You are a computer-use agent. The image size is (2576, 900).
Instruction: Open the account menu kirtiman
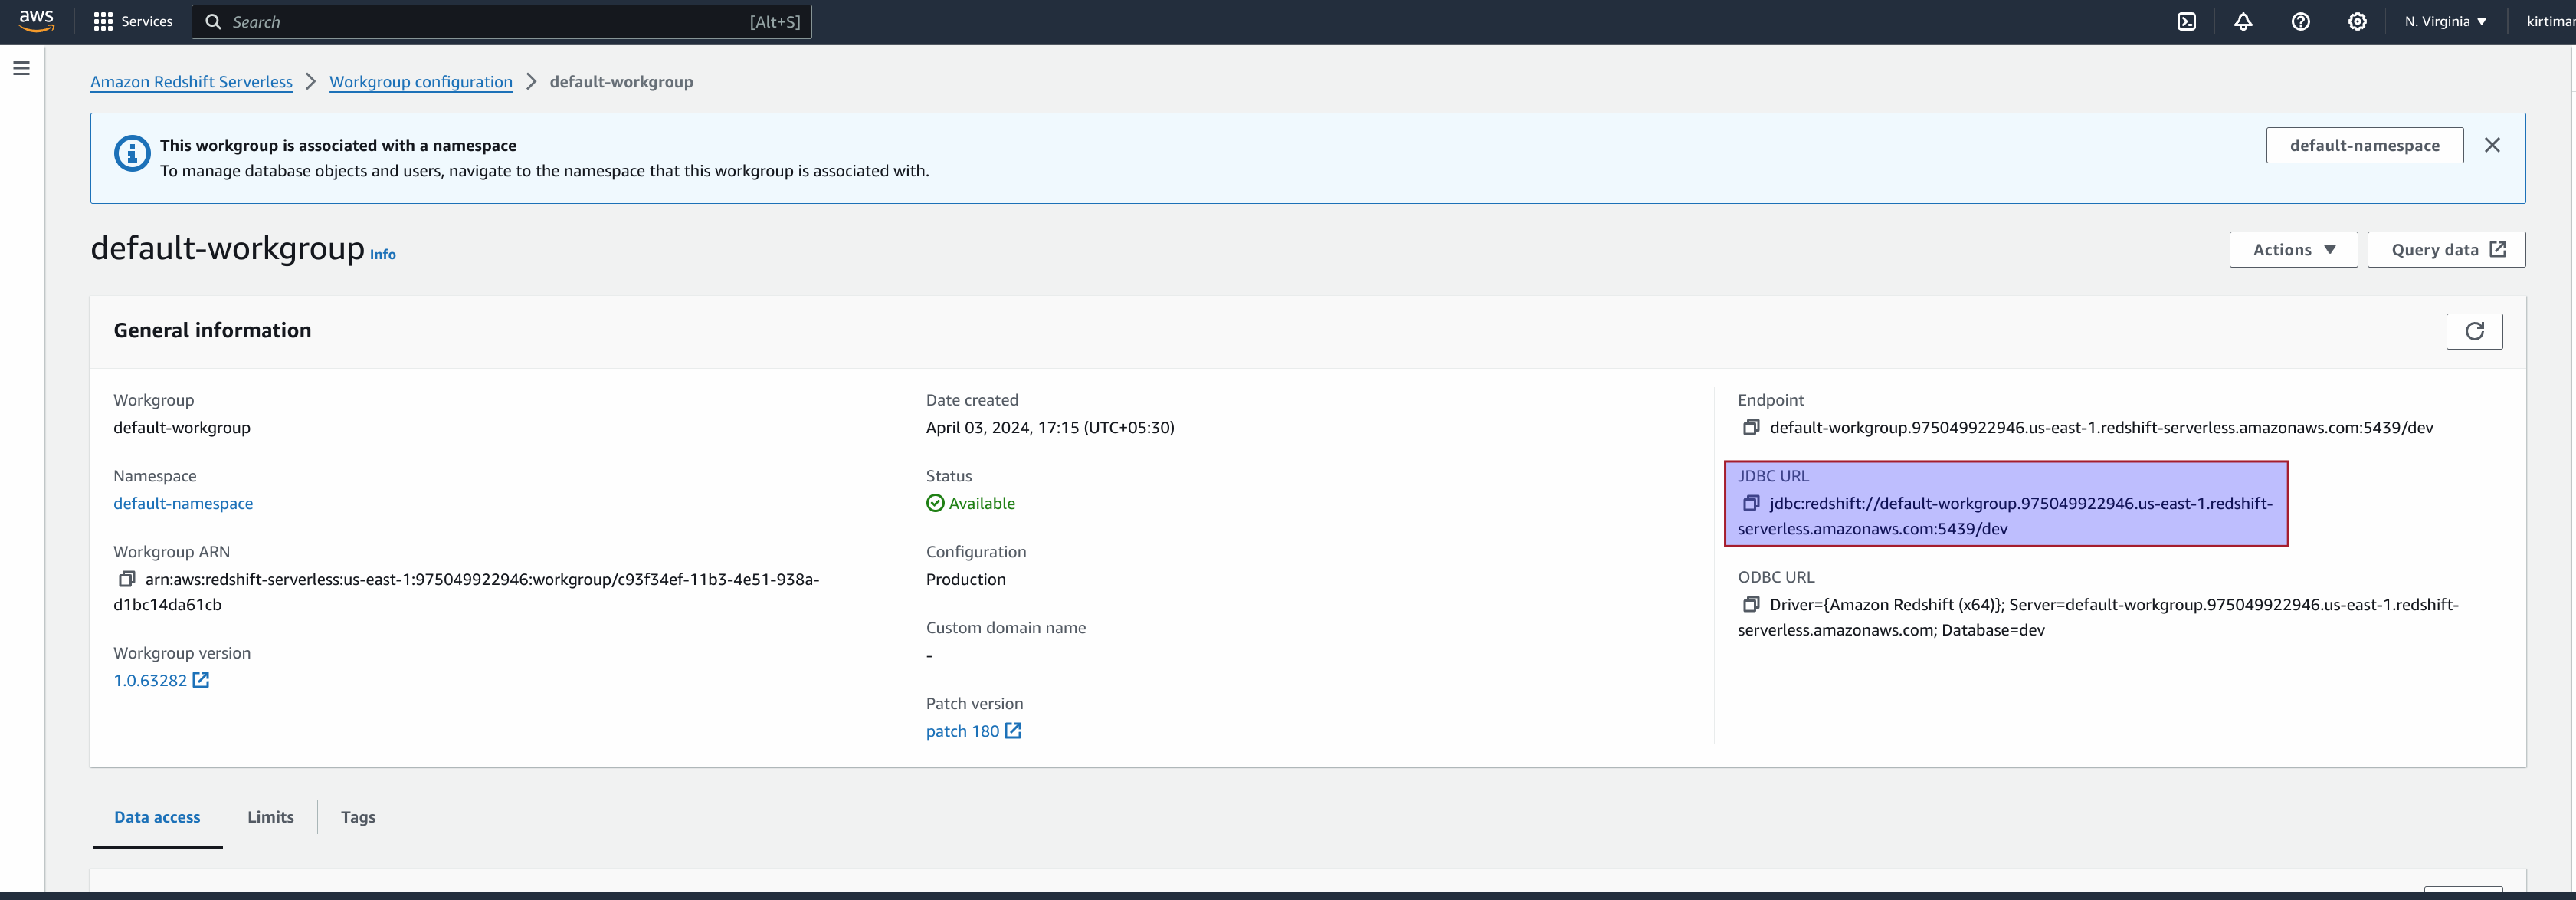(x=2550, y=21)
